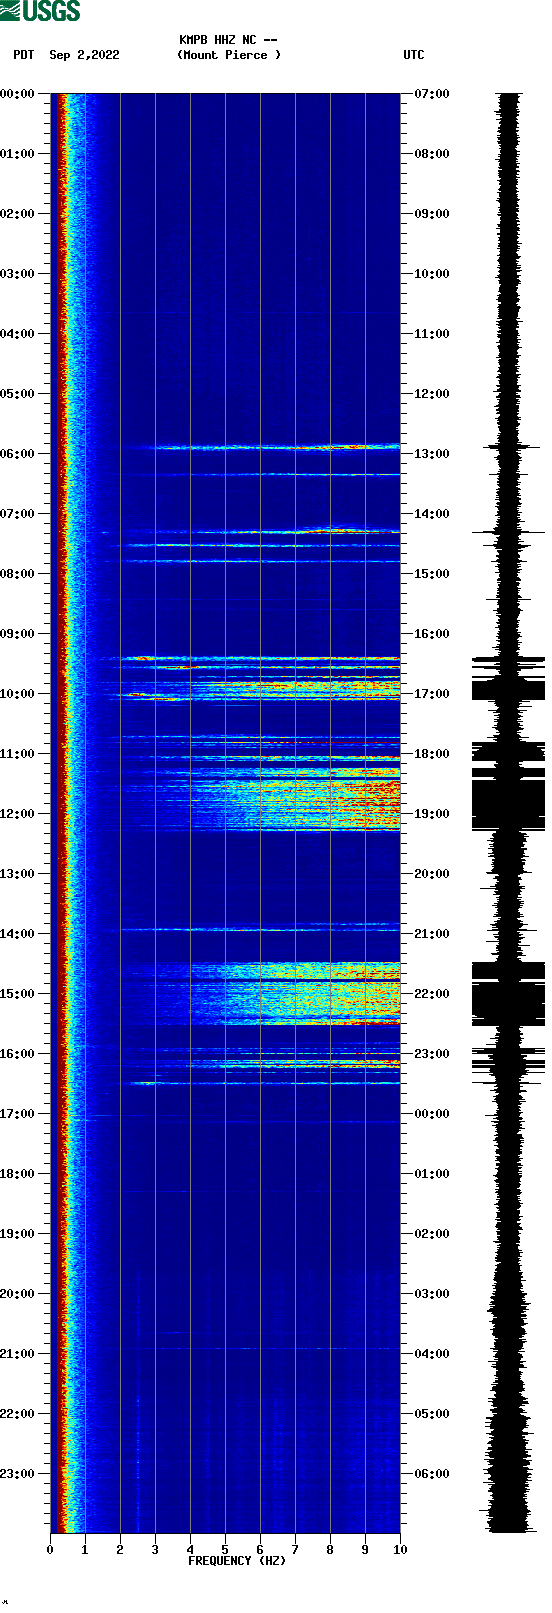Click the 1 Hz frequency tick label
Image resolution: width=552 pixels, height=1613 pixels.
(85, 1550)
